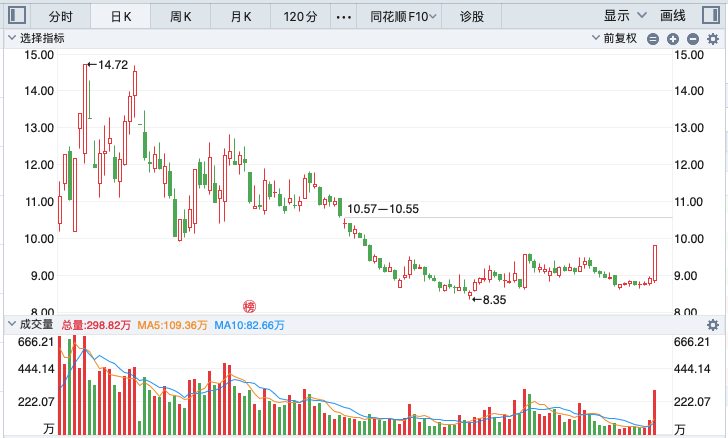Open 同花顺F10 dropdown
Screen dimensions: 728x438
click(x=403, y=17)
